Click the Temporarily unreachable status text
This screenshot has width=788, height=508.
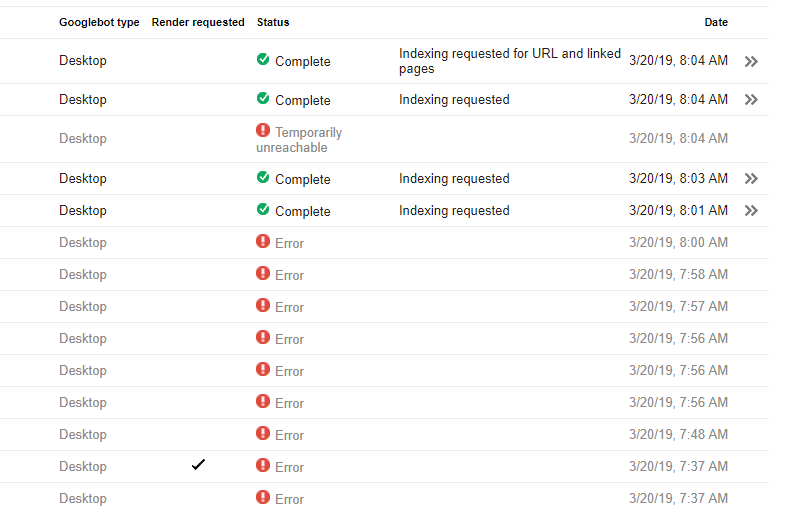coord(298,140)
